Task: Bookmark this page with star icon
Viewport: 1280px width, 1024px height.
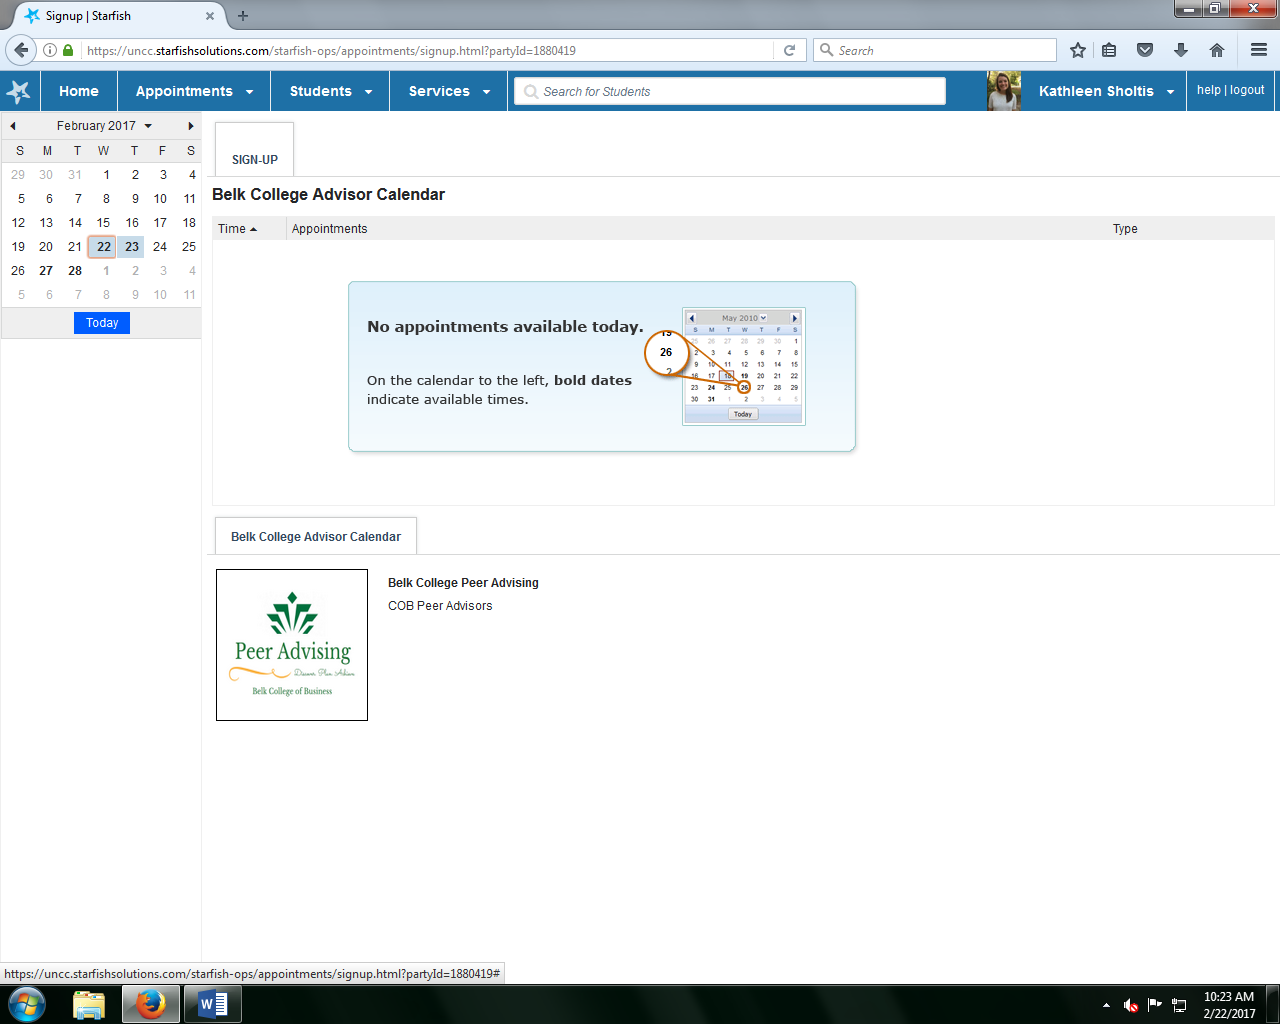Action: click(1078, 50)
